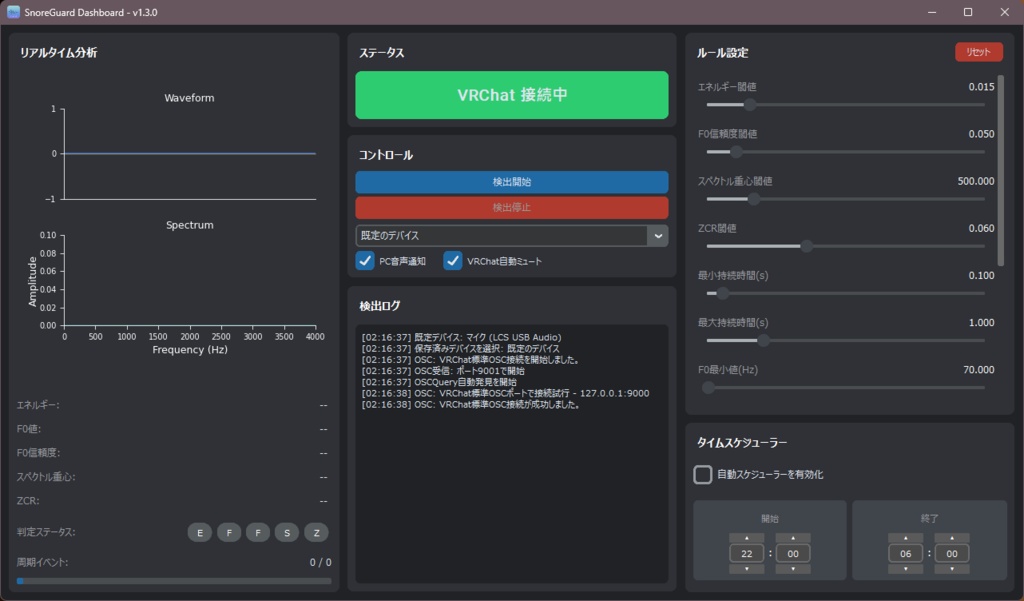Click the second F (F0信頼度) status badge
The image size is (1024, 601).
257,532
